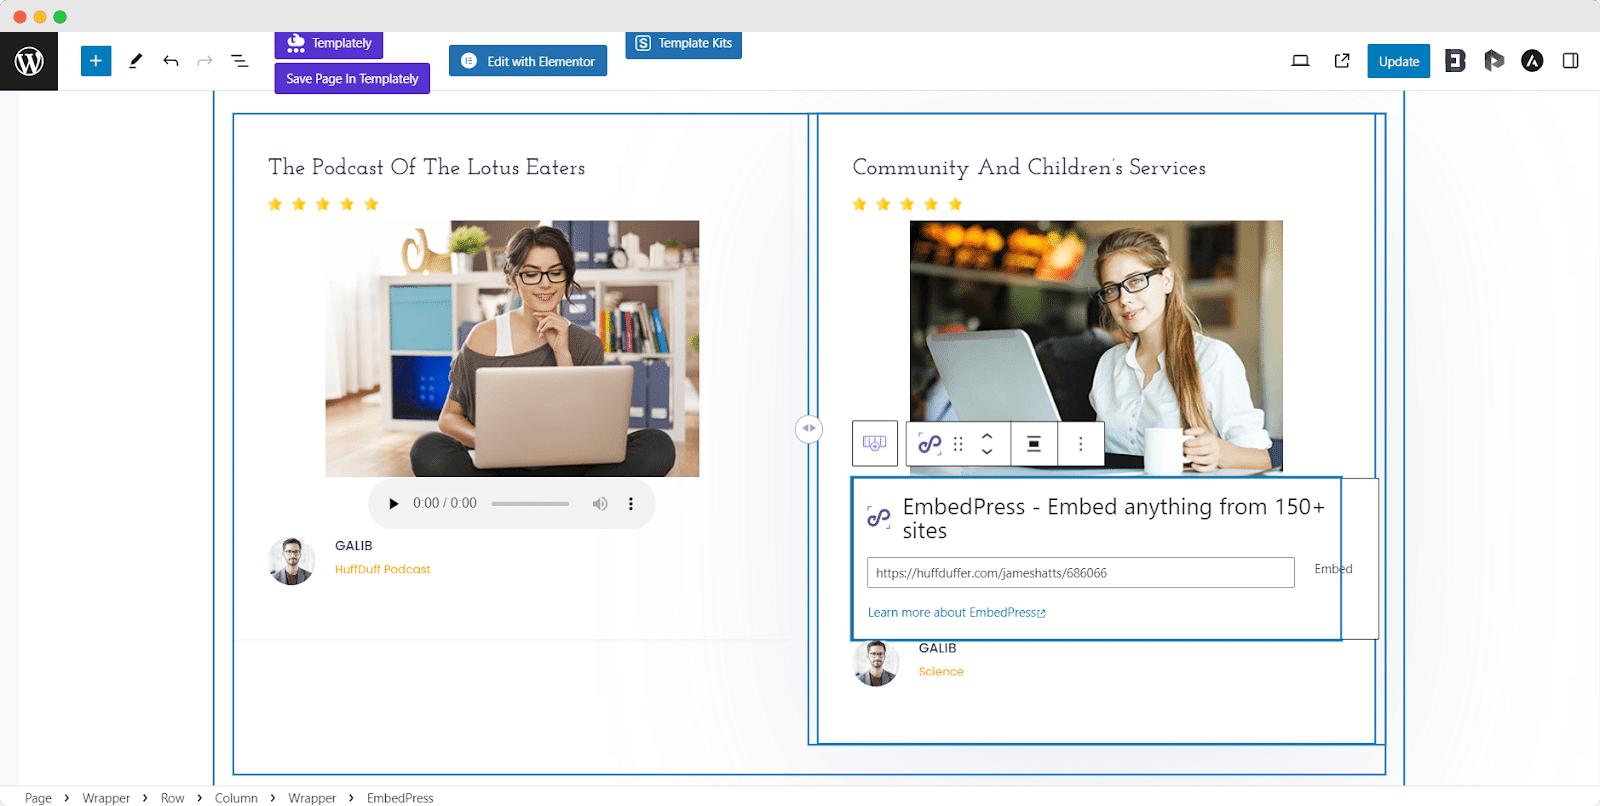The height and width of the screenshot is (806, 1600).
Task: Open the Templately sidebar icon
Action: 1494,61
